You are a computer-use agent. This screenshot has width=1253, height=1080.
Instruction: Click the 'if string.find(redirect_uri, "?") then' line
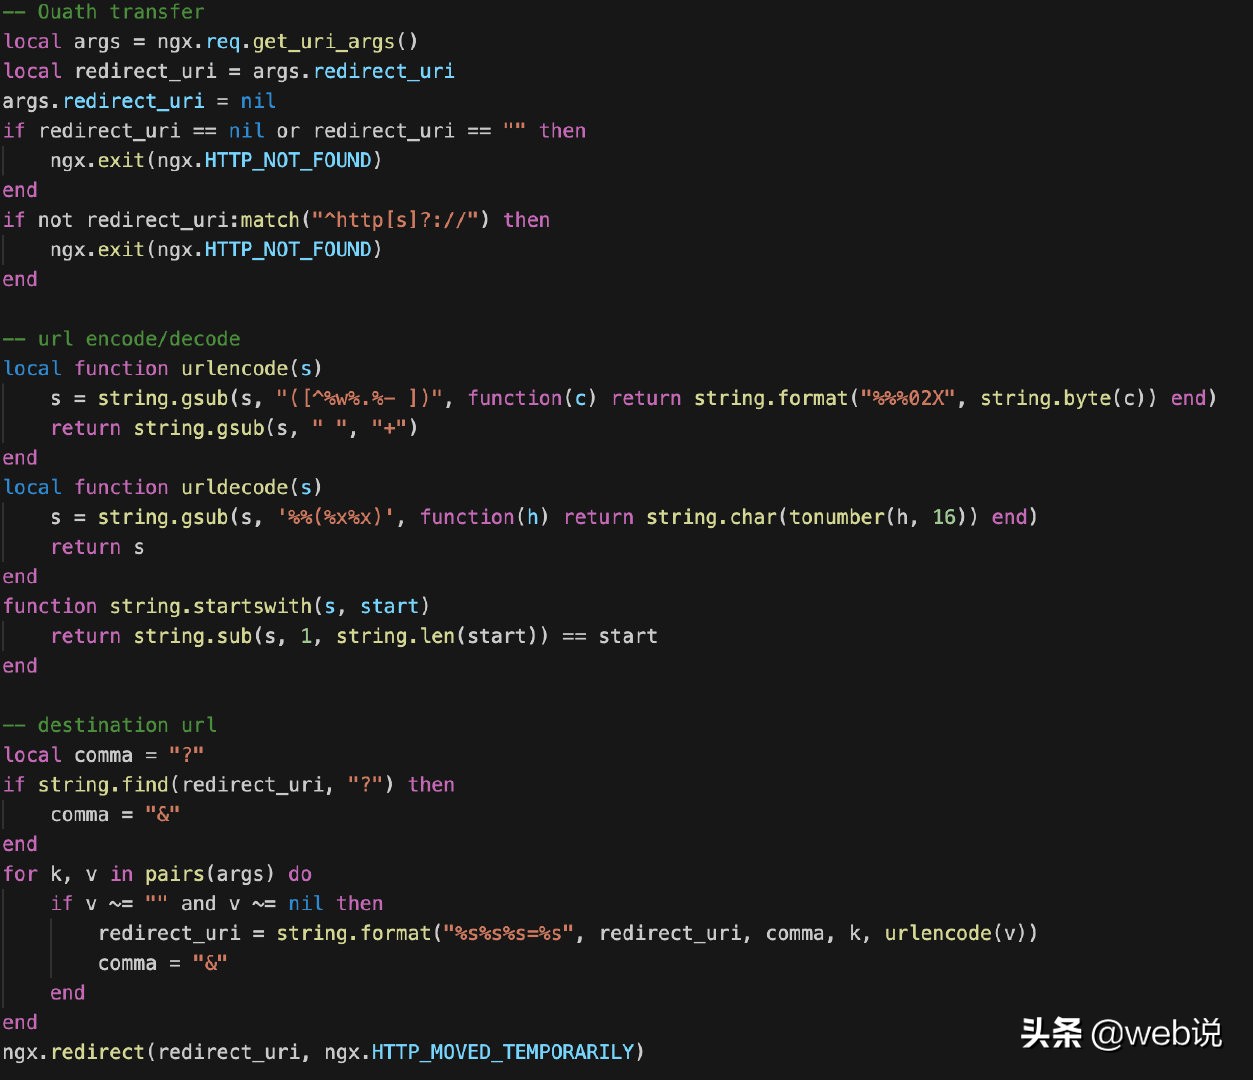228,785
